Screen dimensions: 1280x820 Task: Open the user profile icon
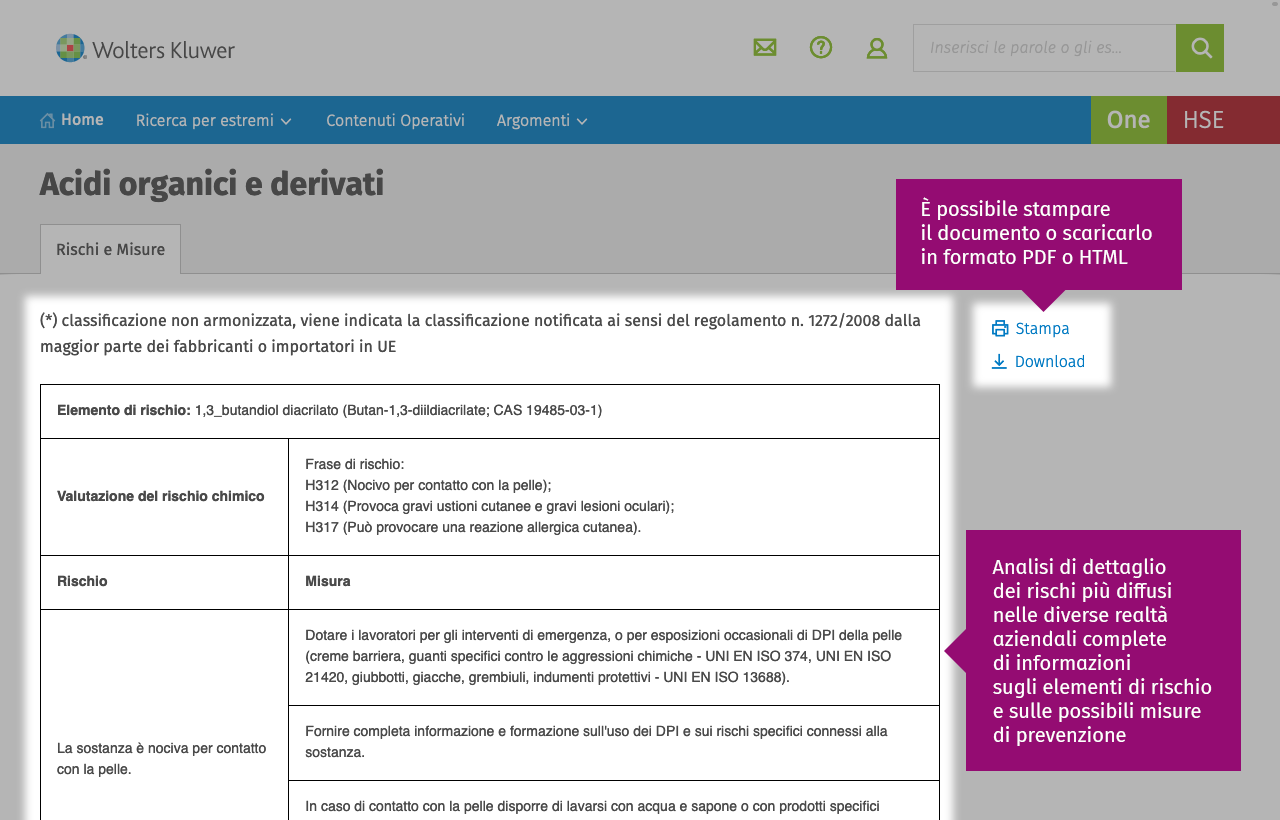pos(877,48)
